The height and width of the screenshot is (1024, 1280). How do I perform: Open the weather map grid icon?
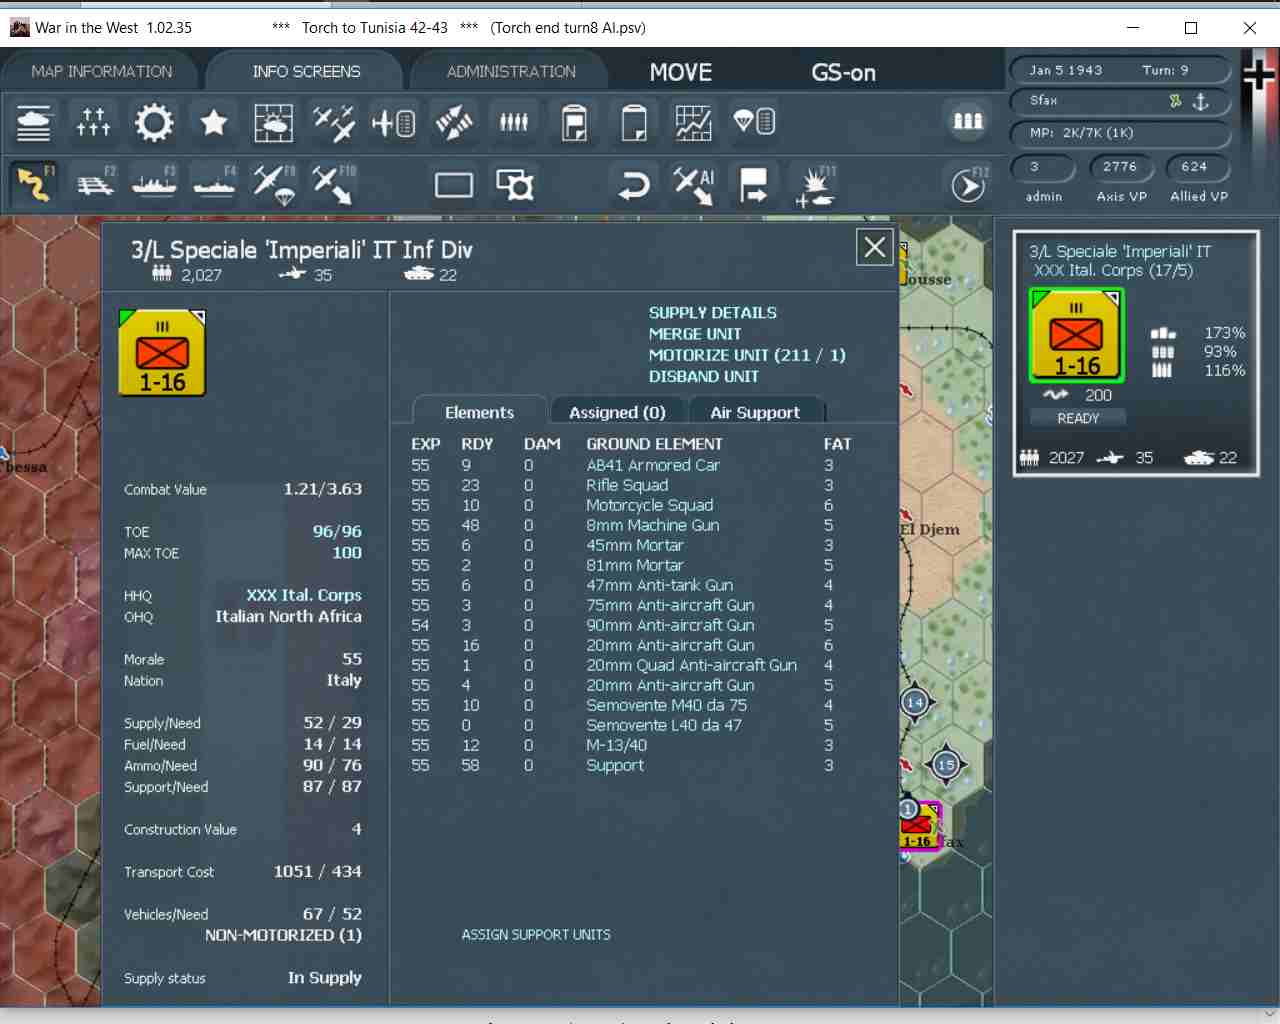pyautogui.click(x=274, y=122)
